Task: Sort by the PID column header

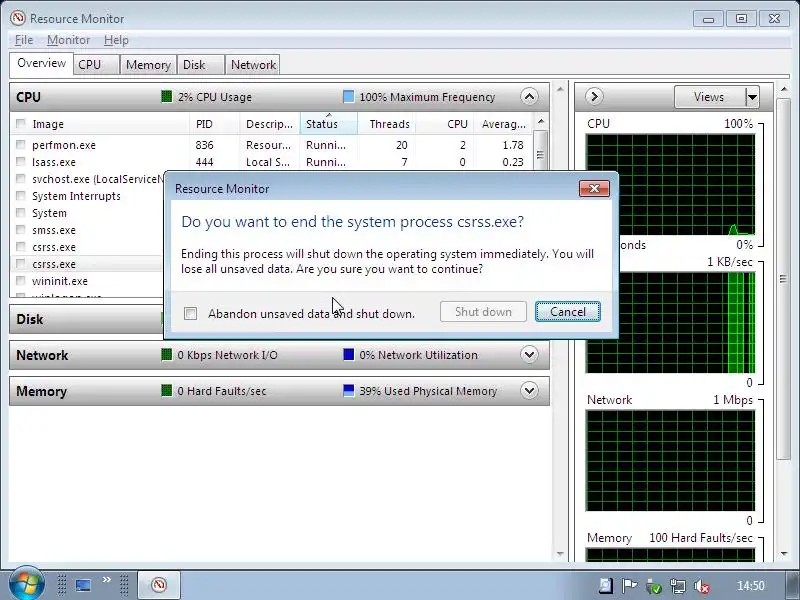Action: (x=214, y=124)
